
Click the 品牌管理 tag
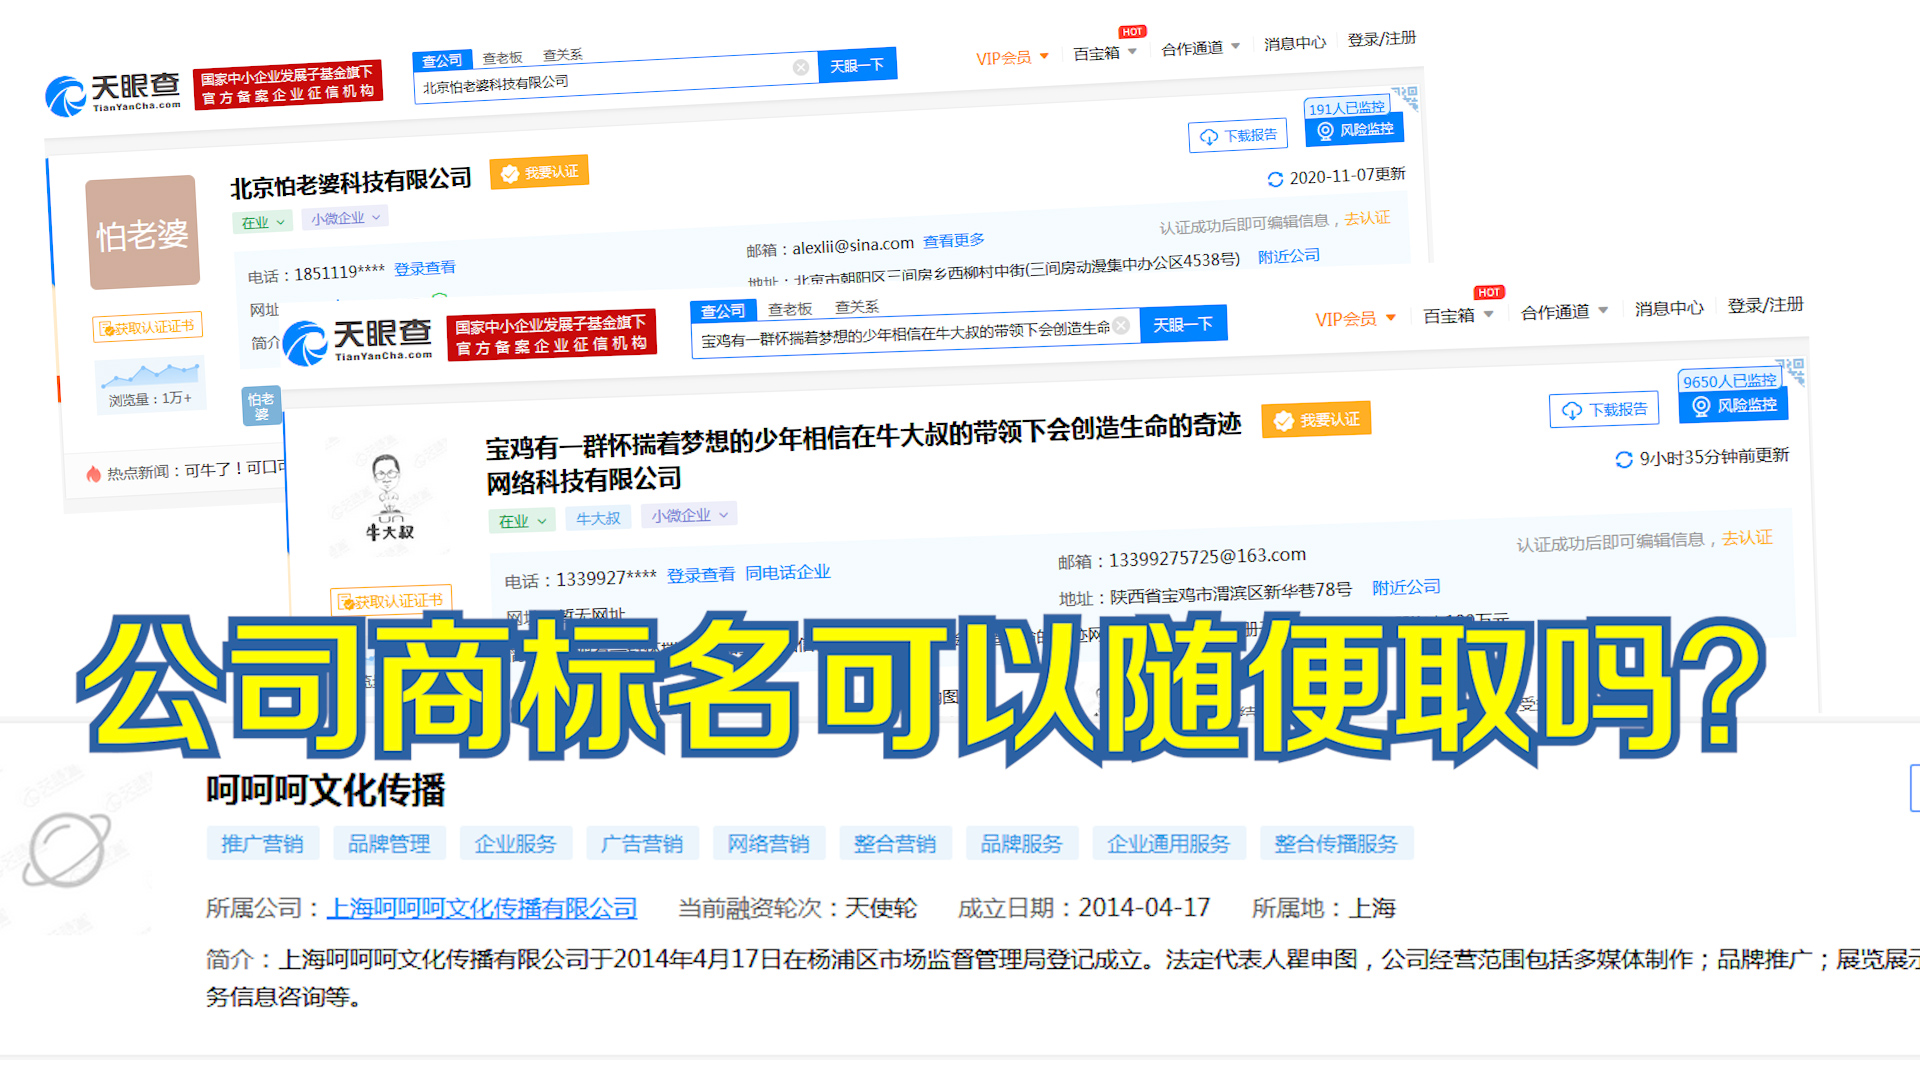pyautogui.click(x=389, y=843)
